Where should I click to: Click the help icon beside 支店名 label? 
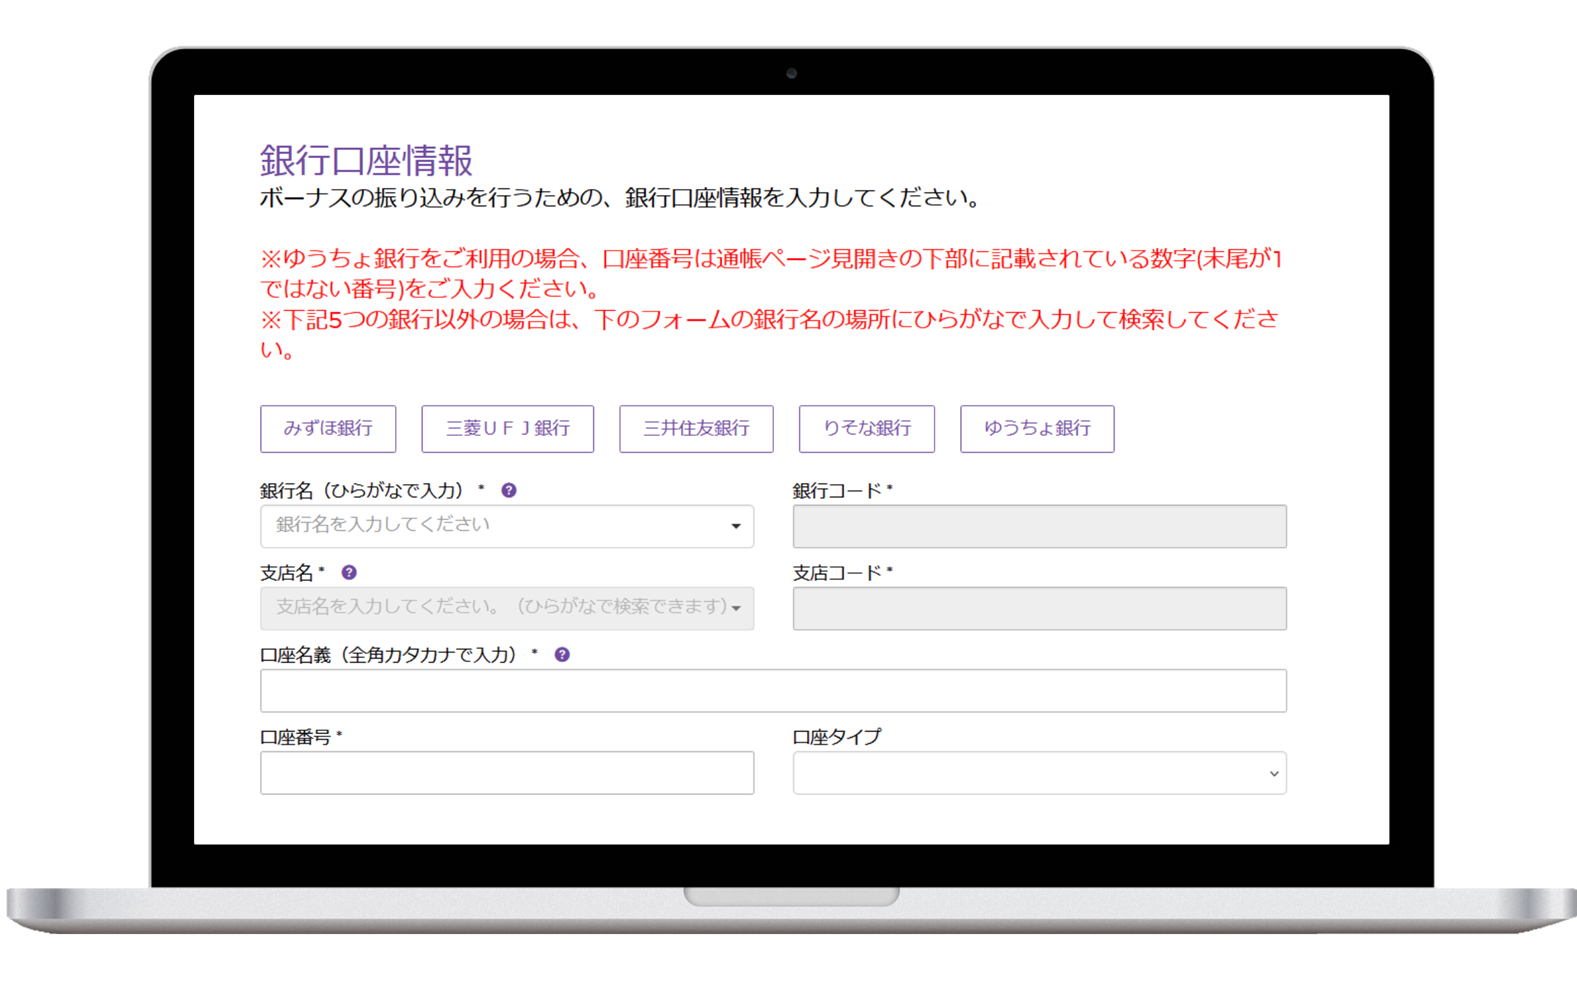[349, 573]
